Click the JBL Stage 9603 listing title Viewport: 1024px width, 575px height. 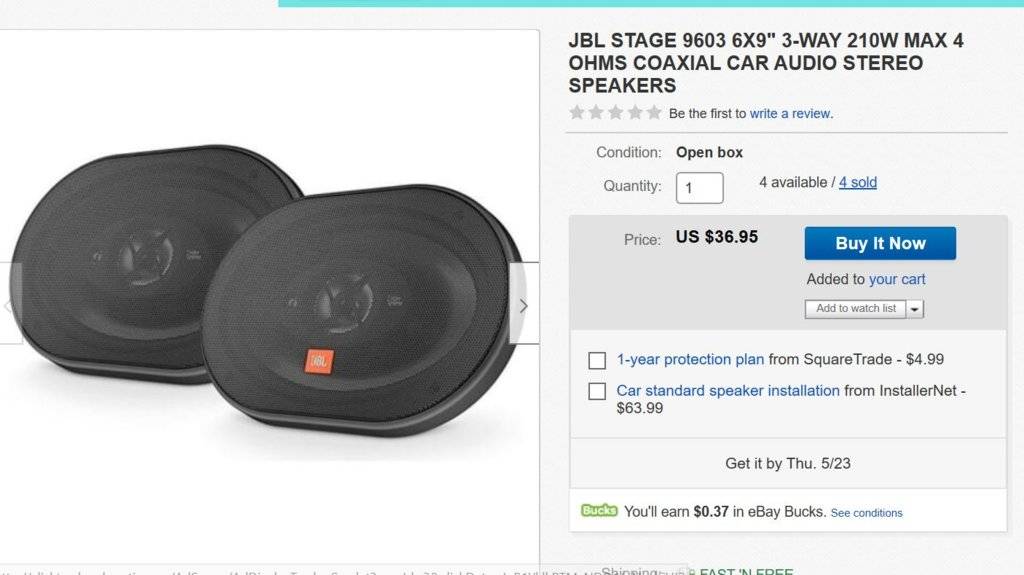pos(766,63)
